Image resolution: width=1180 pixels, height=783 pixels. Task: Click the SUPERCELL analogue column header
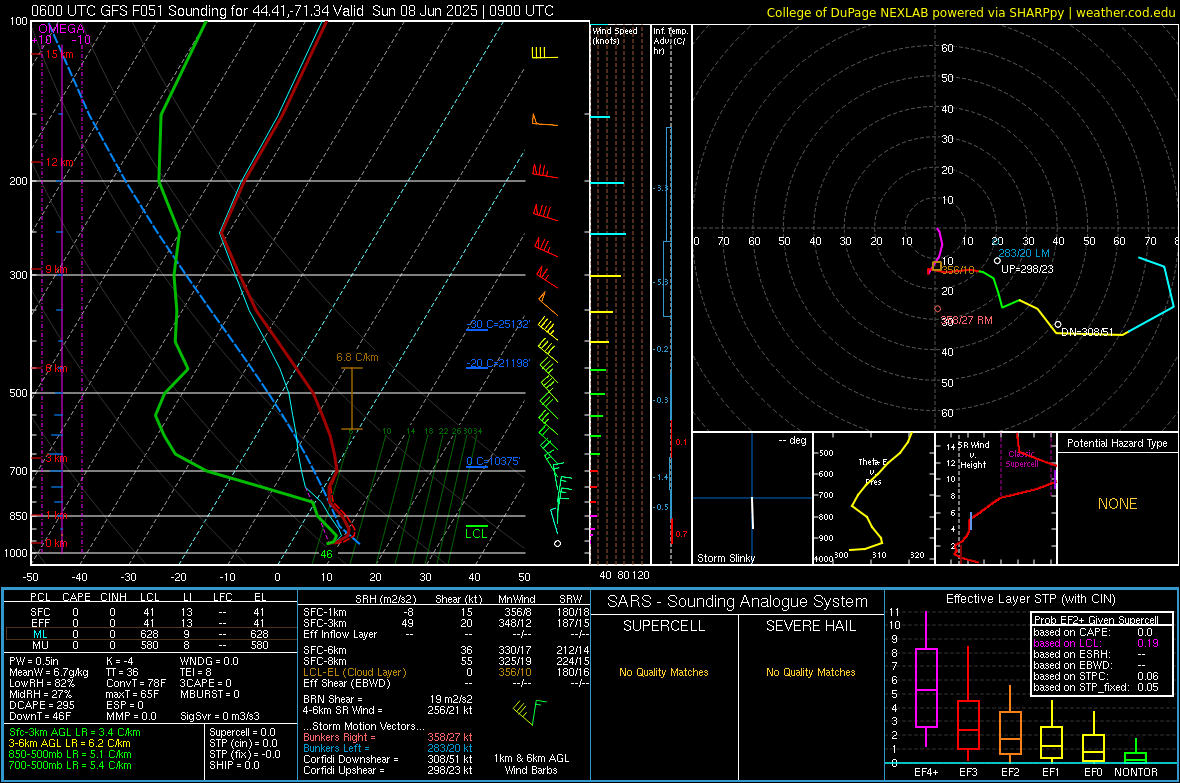pyautogui.click(x=664, y=626)
